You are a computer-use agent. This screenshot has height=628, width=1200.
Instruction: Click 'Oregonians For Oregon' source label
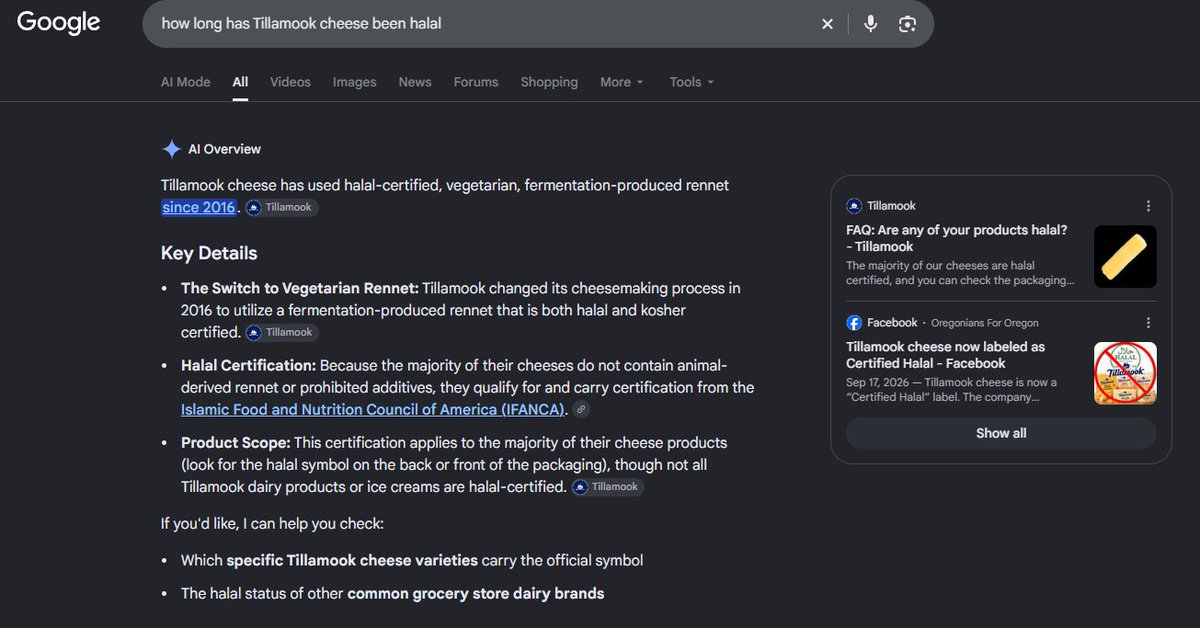coord(985,323)
